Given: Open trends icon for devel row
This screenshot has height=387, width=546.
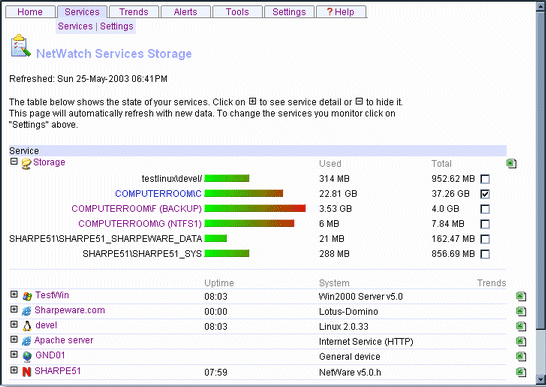Looking at the screenshot, I should point(521,326).
